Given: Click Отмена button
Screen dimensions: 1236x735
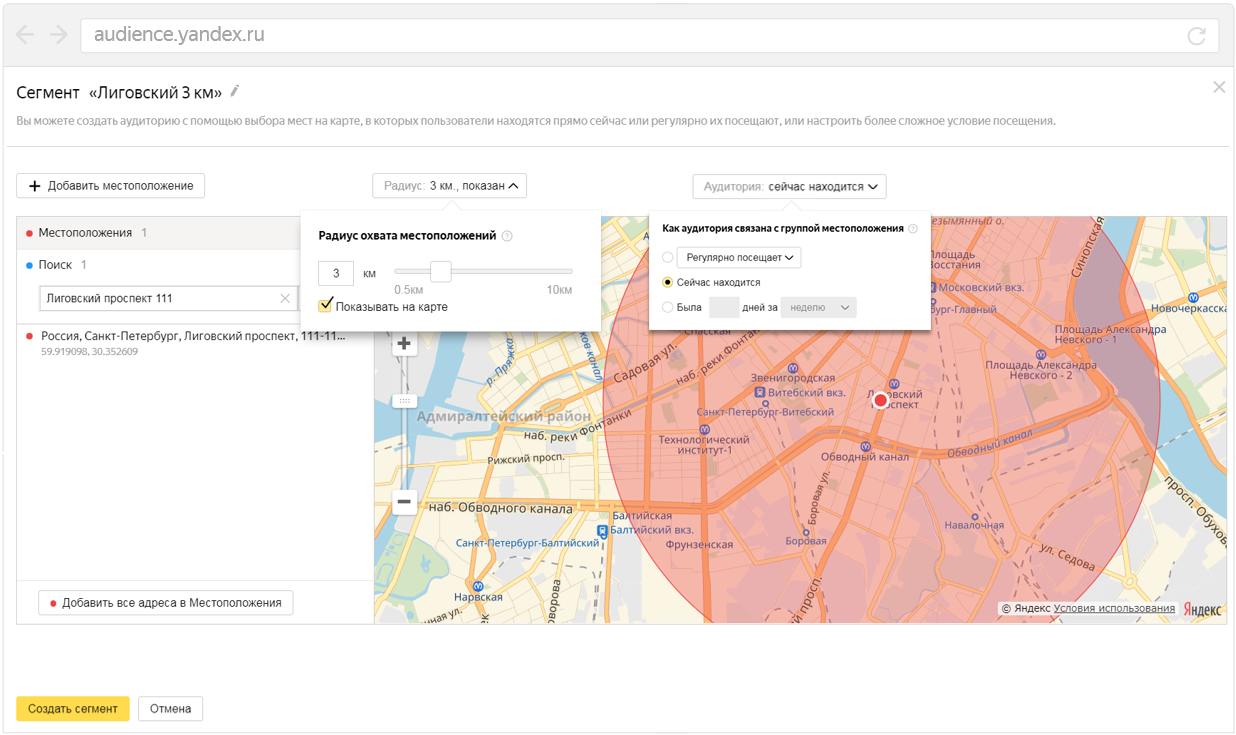Looking at the screenshot, I should click(x=171, y=709).
